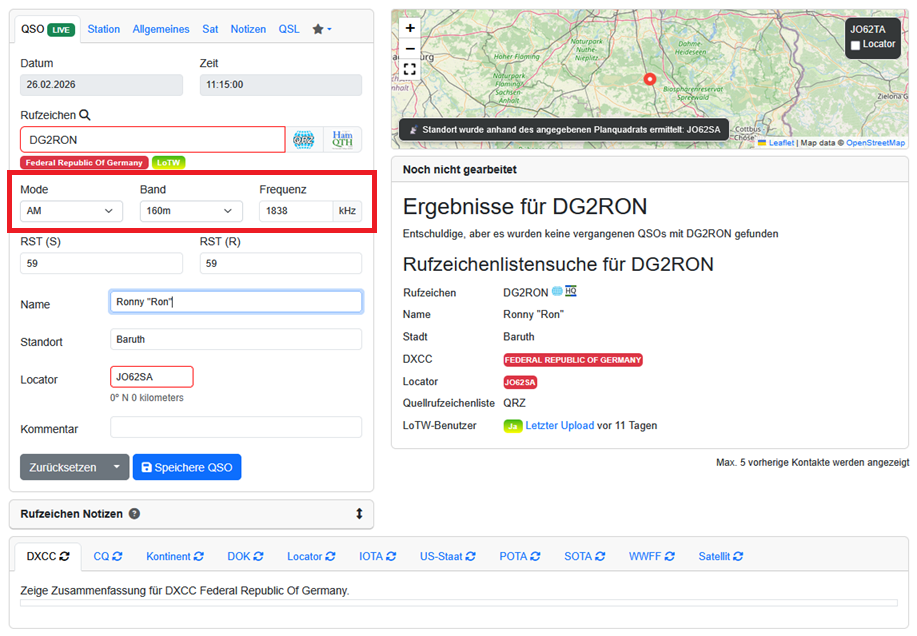Viewport: 917px width, 636px height.
Task: Toggle map fullscreen view
Action: tap(410, 69)
